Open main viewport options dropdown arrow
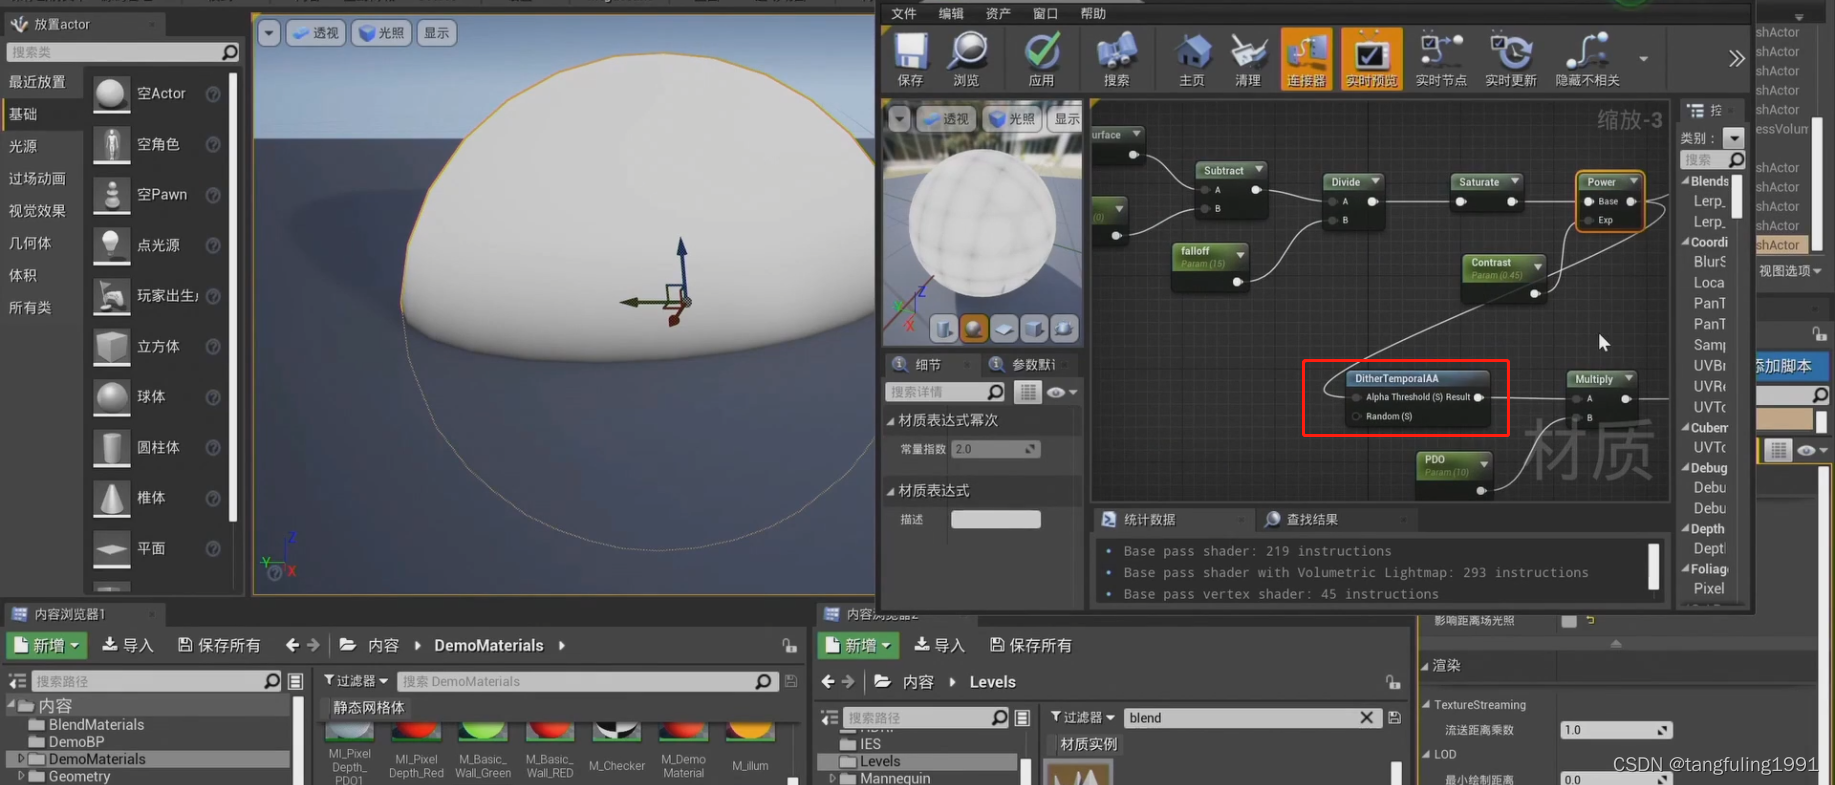Viewport: 1835px width, 785px height. click(269, 33)
